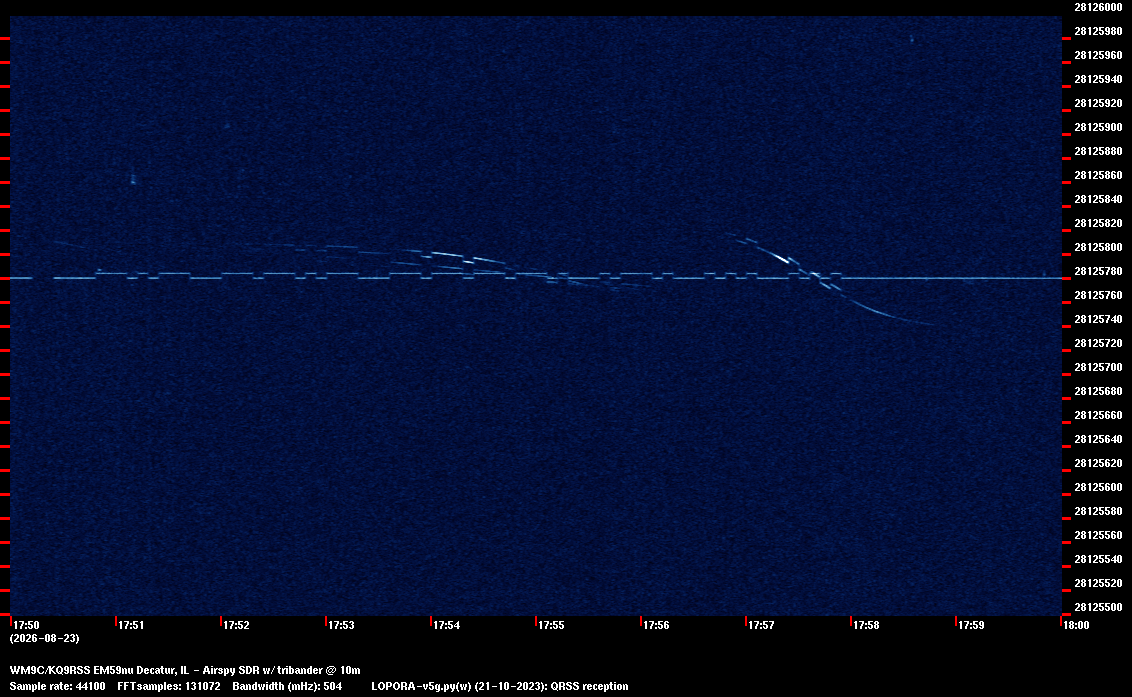
Task: Click frequency scale value 28125640
Action: click(x=1098, y=439)
